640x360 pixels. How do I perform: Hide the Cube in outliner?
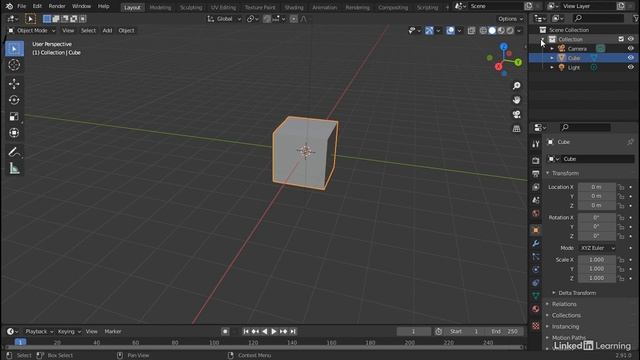tap(631, 58)
